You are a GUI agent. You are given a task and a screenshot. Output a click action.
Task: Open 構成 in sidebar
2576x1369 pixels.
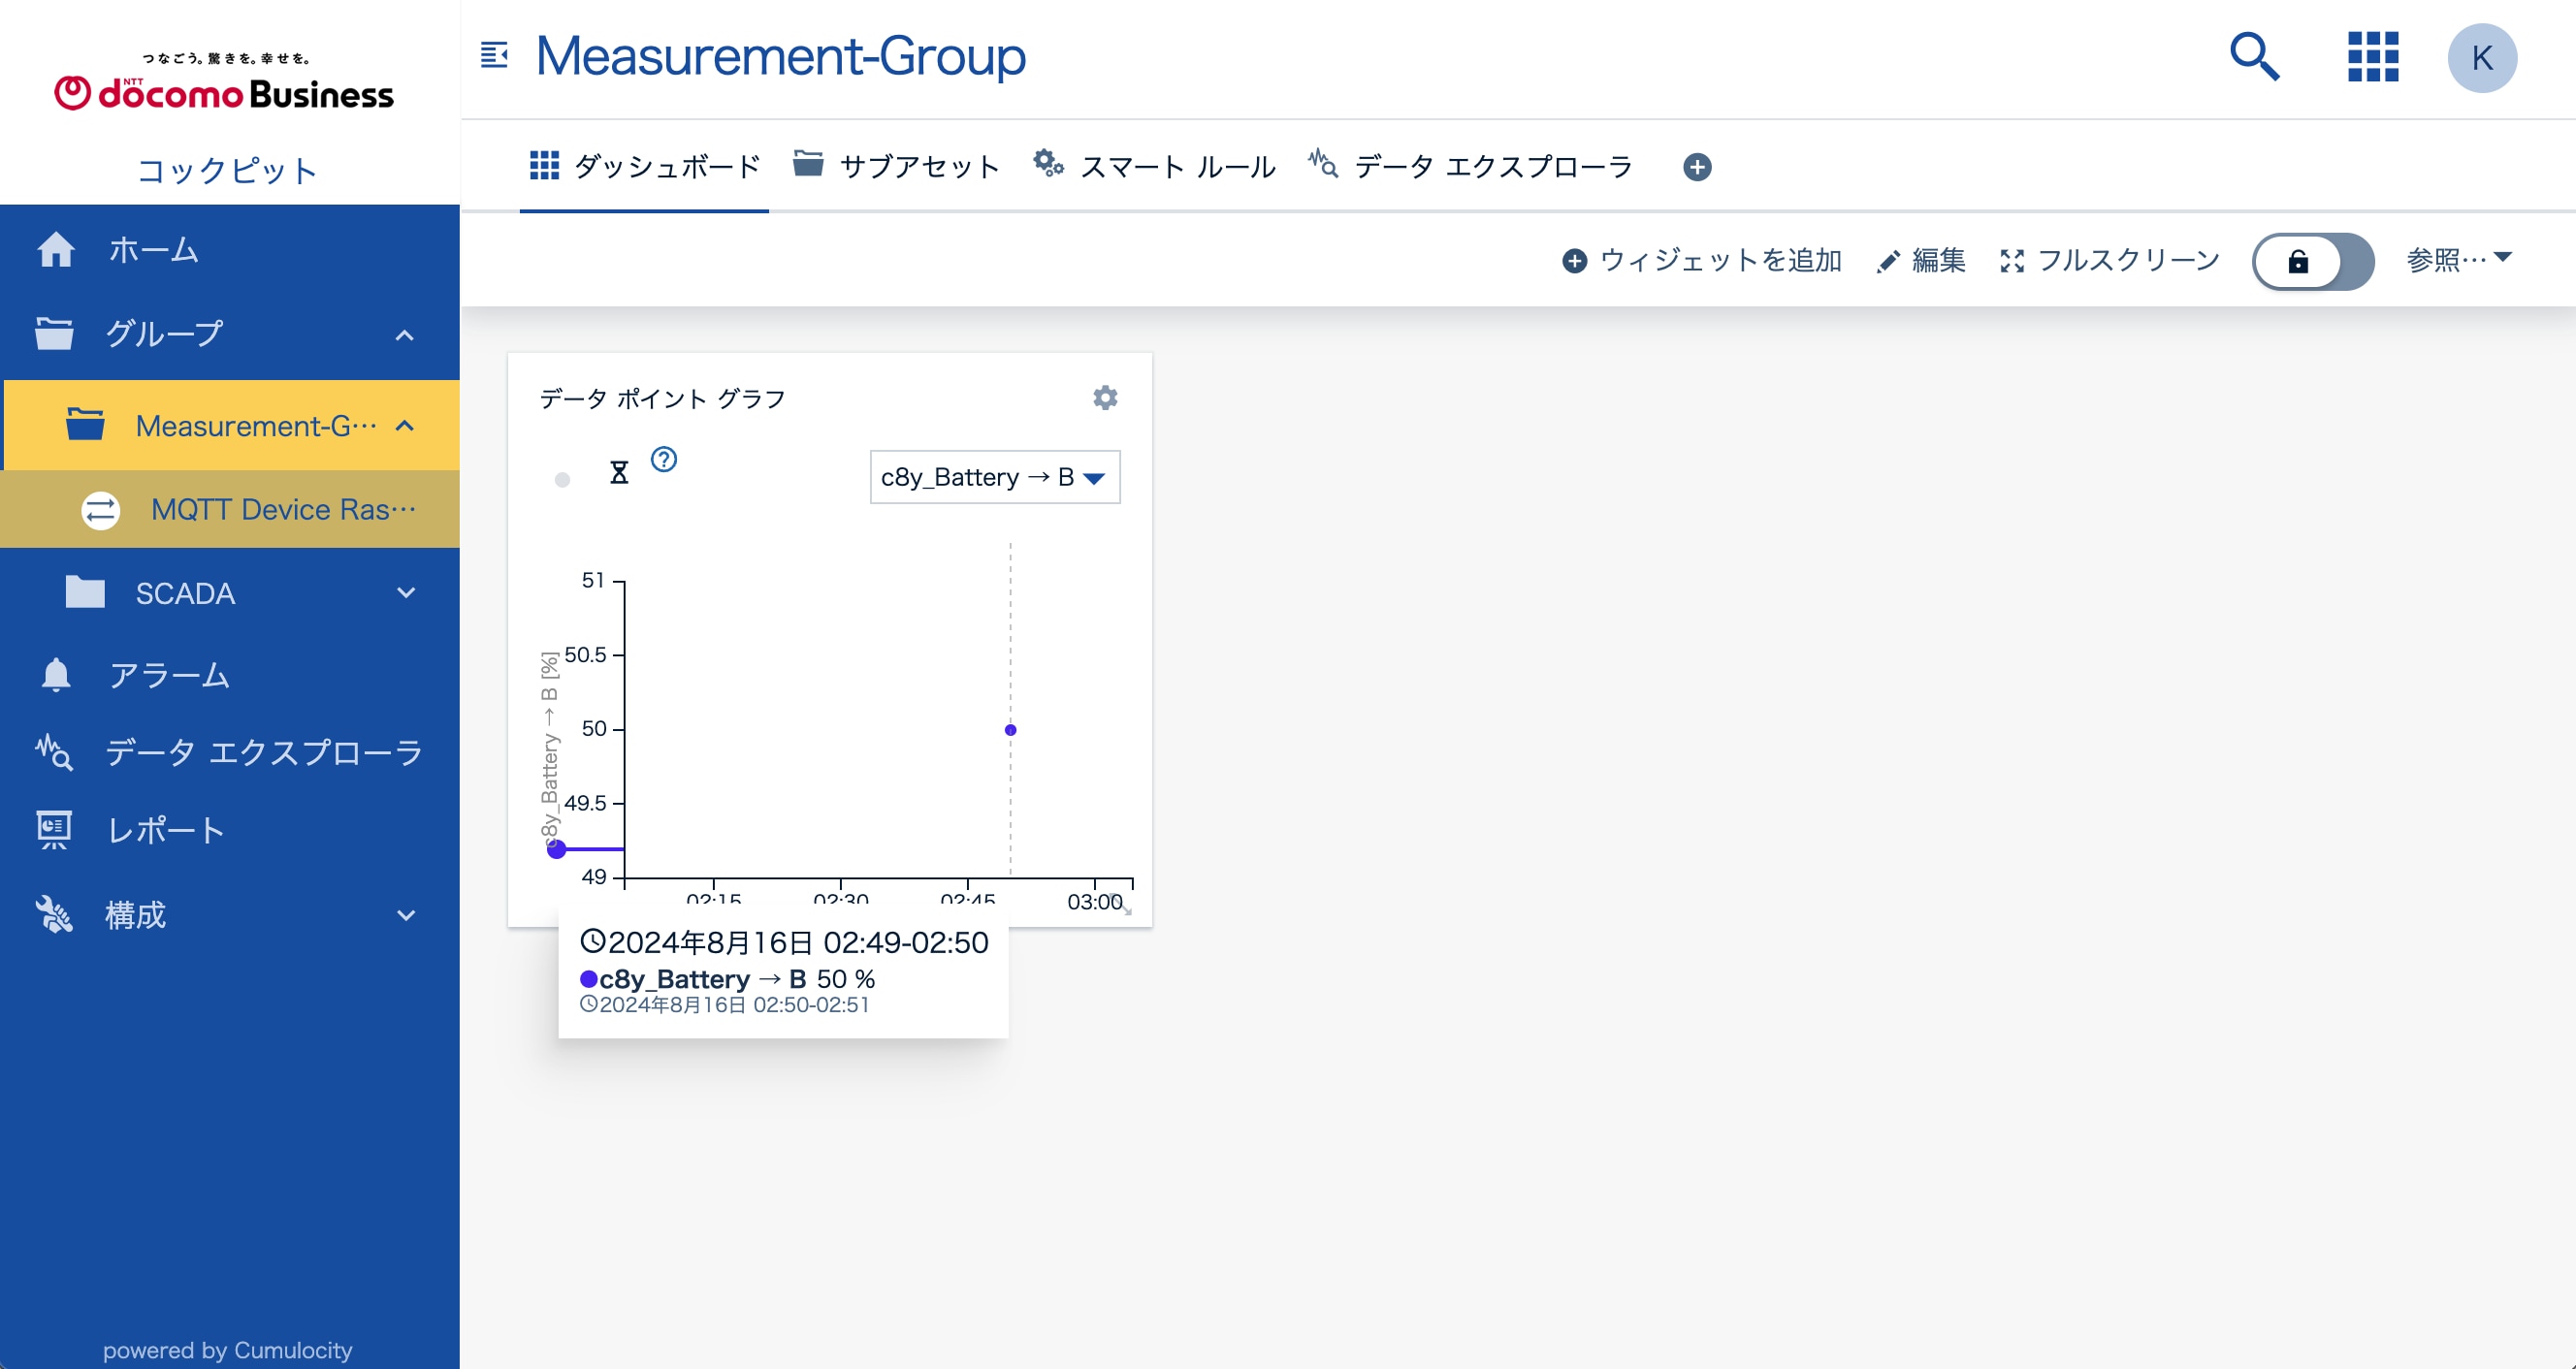pyautogui.click(x=230, y=915)
